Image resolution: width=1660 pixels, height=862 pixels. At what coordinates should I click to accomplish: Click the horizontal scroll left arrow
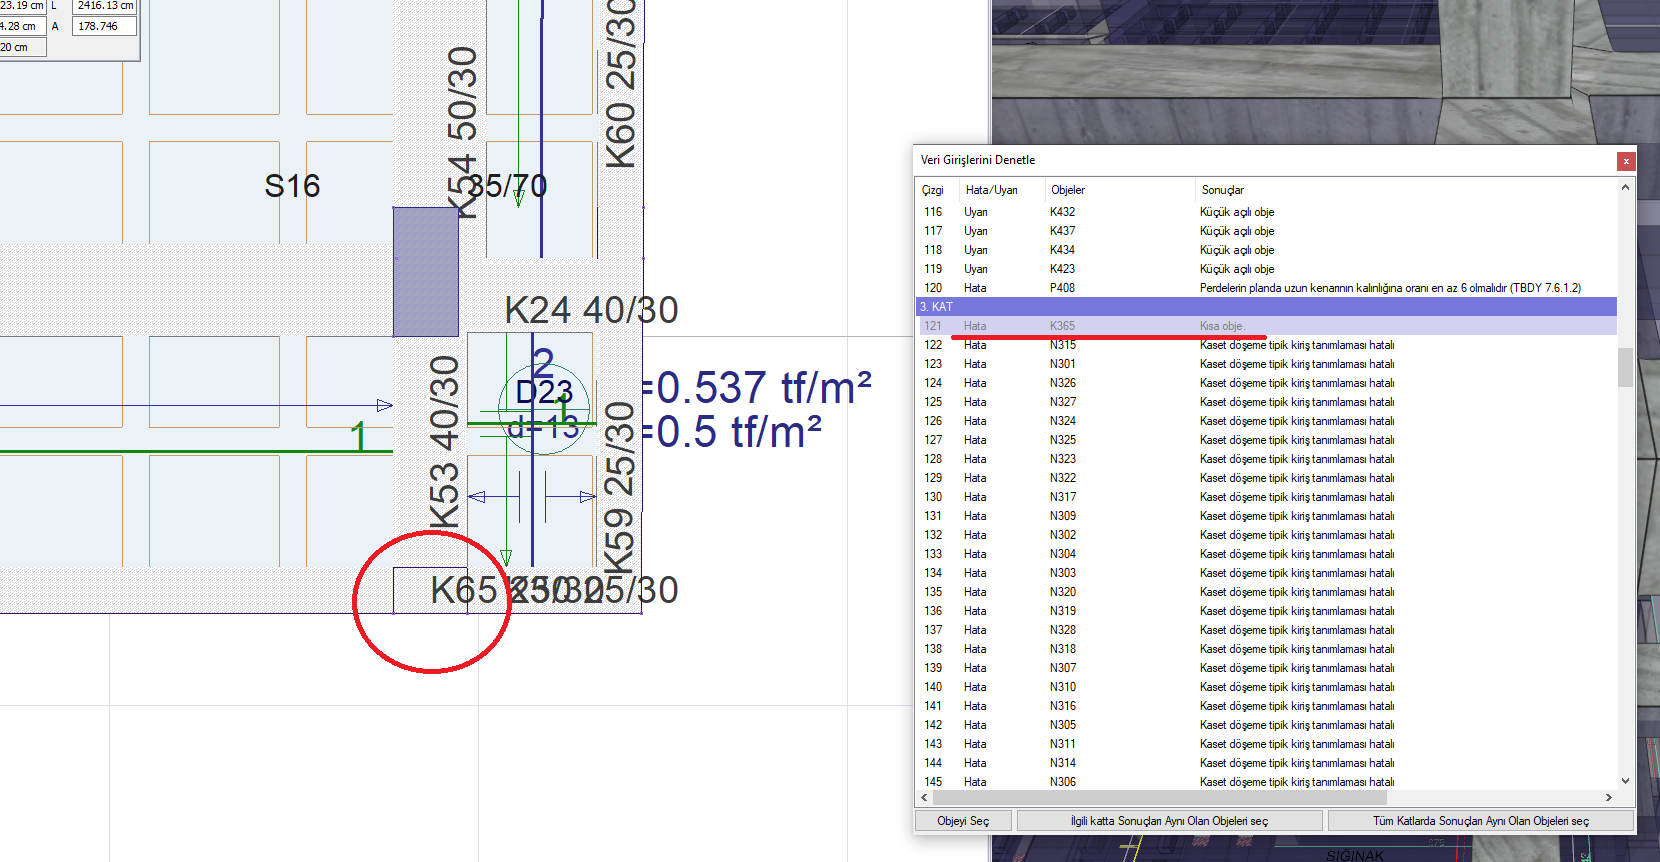pos(924,798)
